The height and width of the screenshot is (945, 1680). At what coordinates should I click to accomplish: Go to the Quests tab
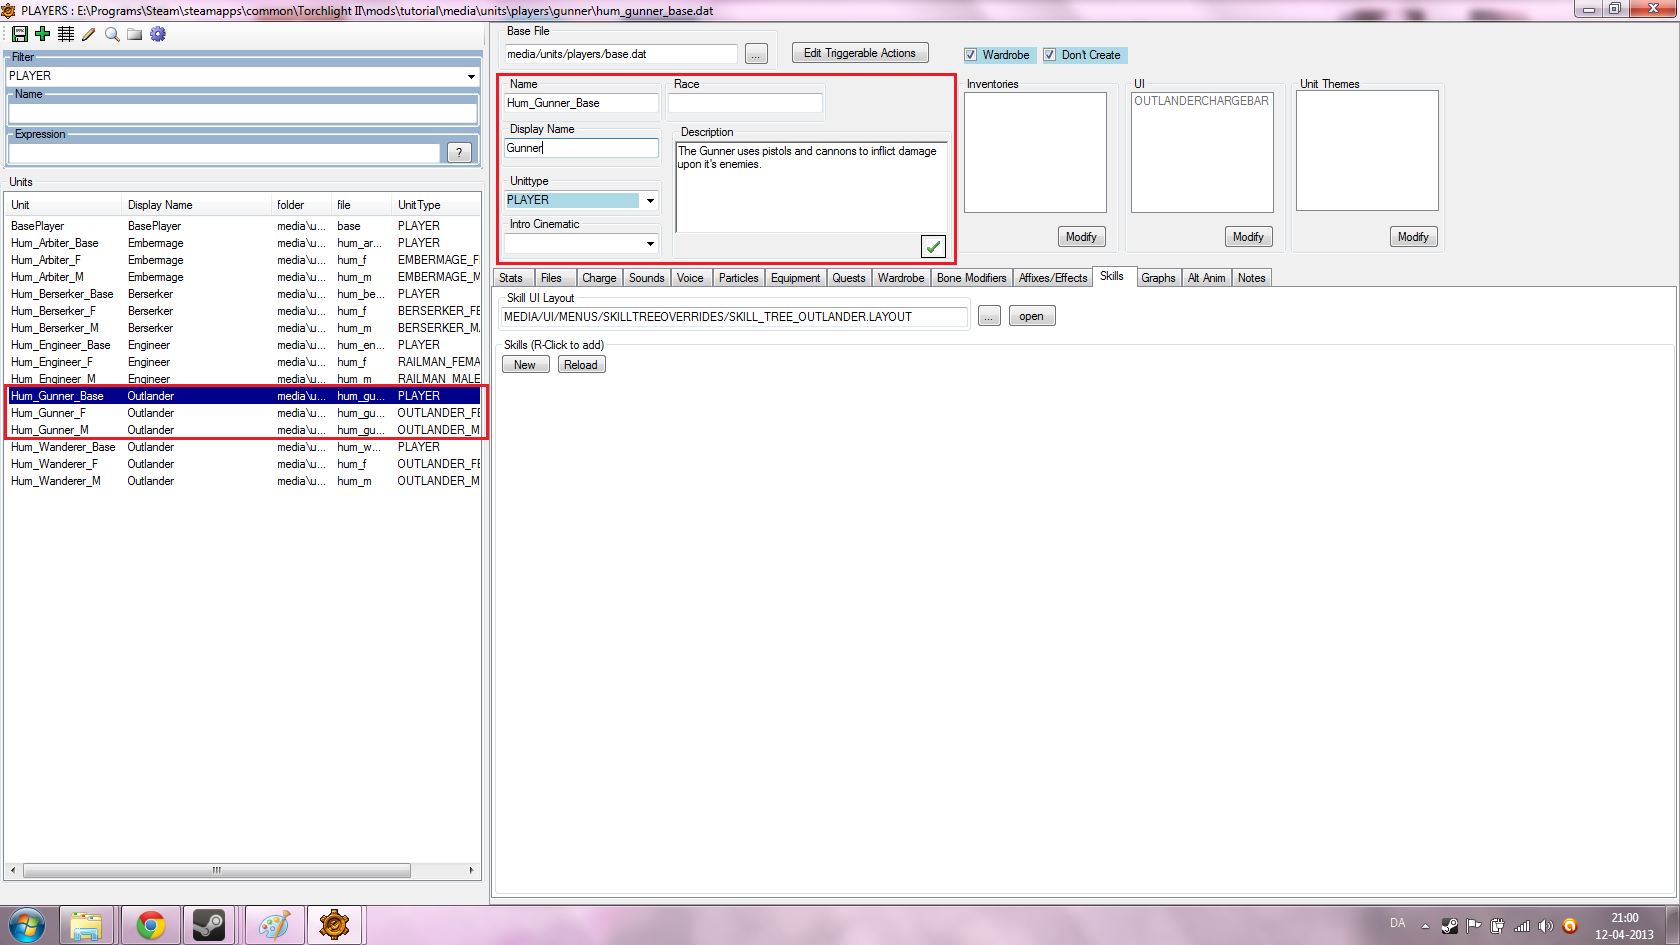point(849,278)
